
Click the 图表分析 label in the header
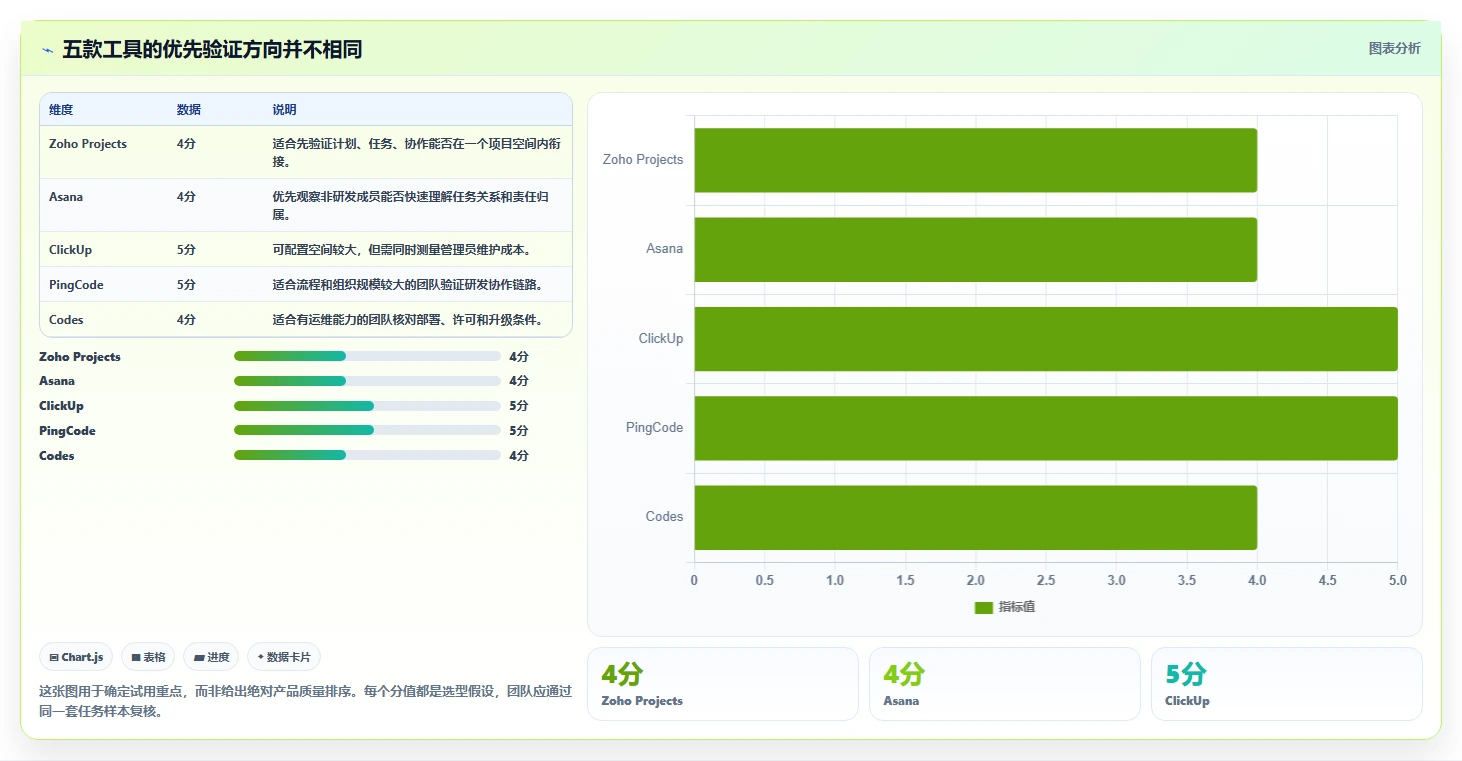1394,48
